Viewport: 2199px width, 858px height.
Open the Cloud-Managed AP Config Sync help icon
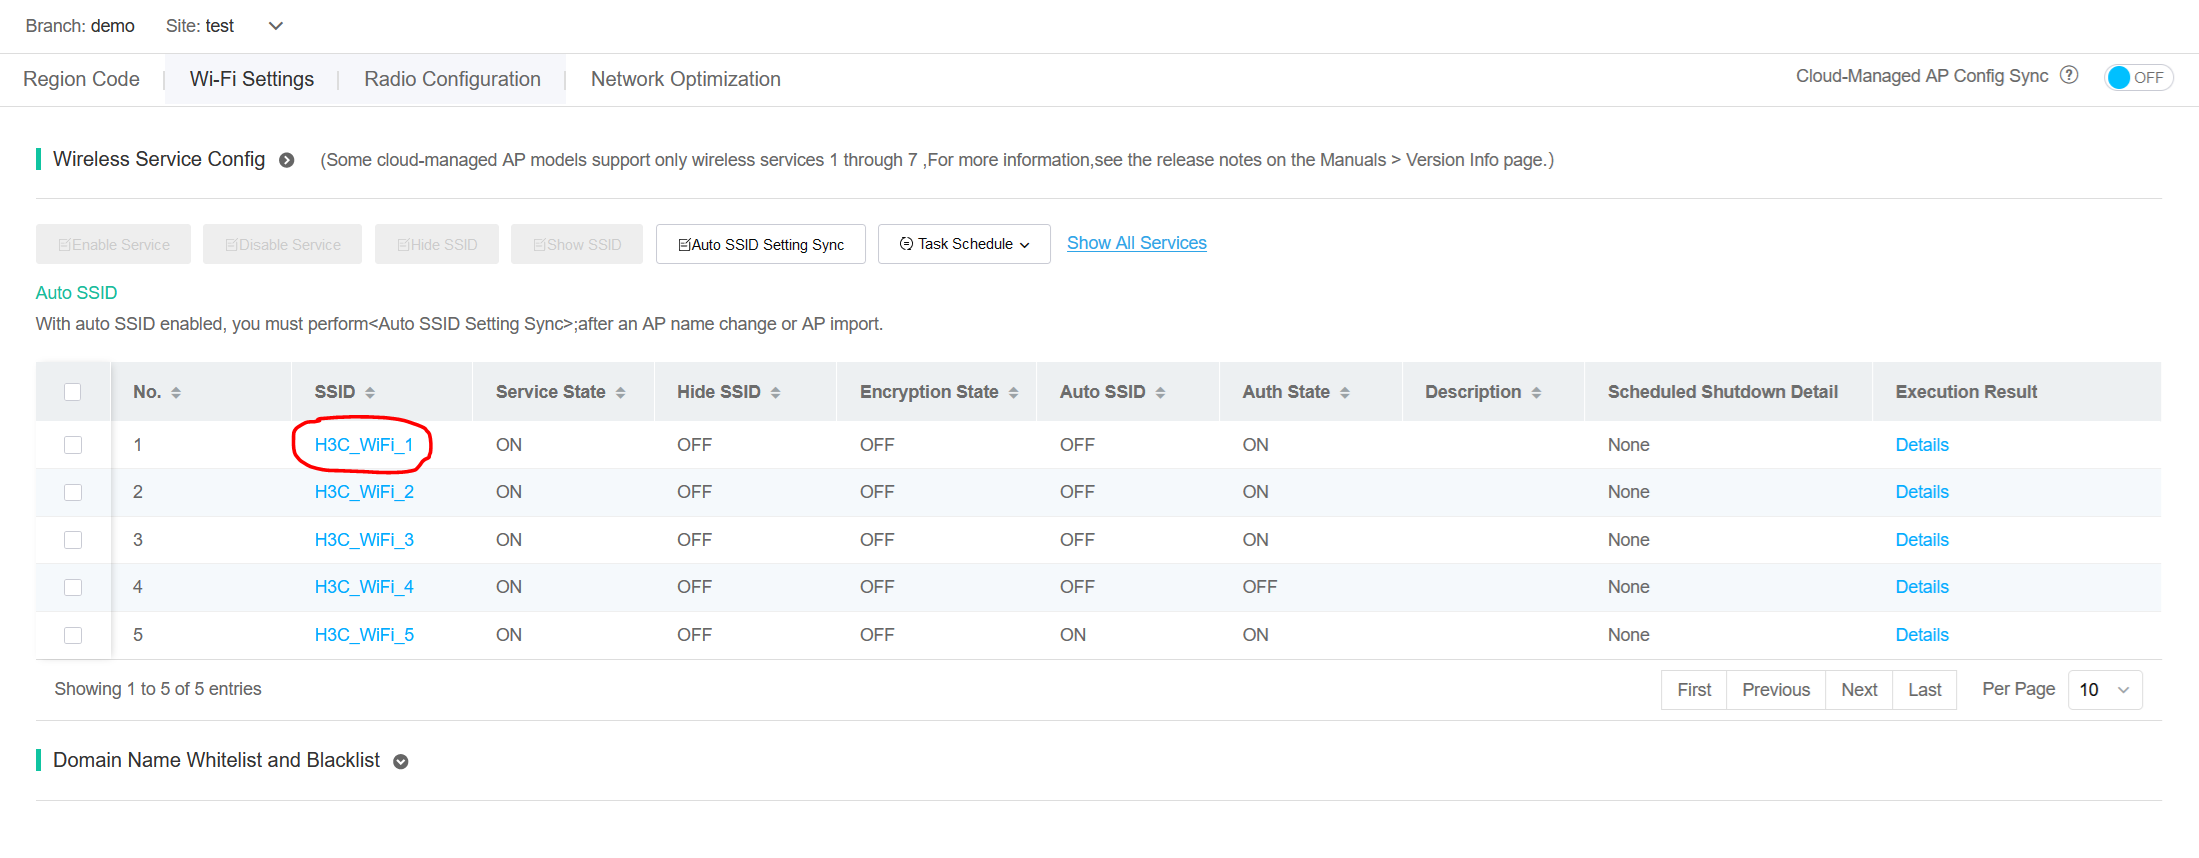pos(2069,75)
